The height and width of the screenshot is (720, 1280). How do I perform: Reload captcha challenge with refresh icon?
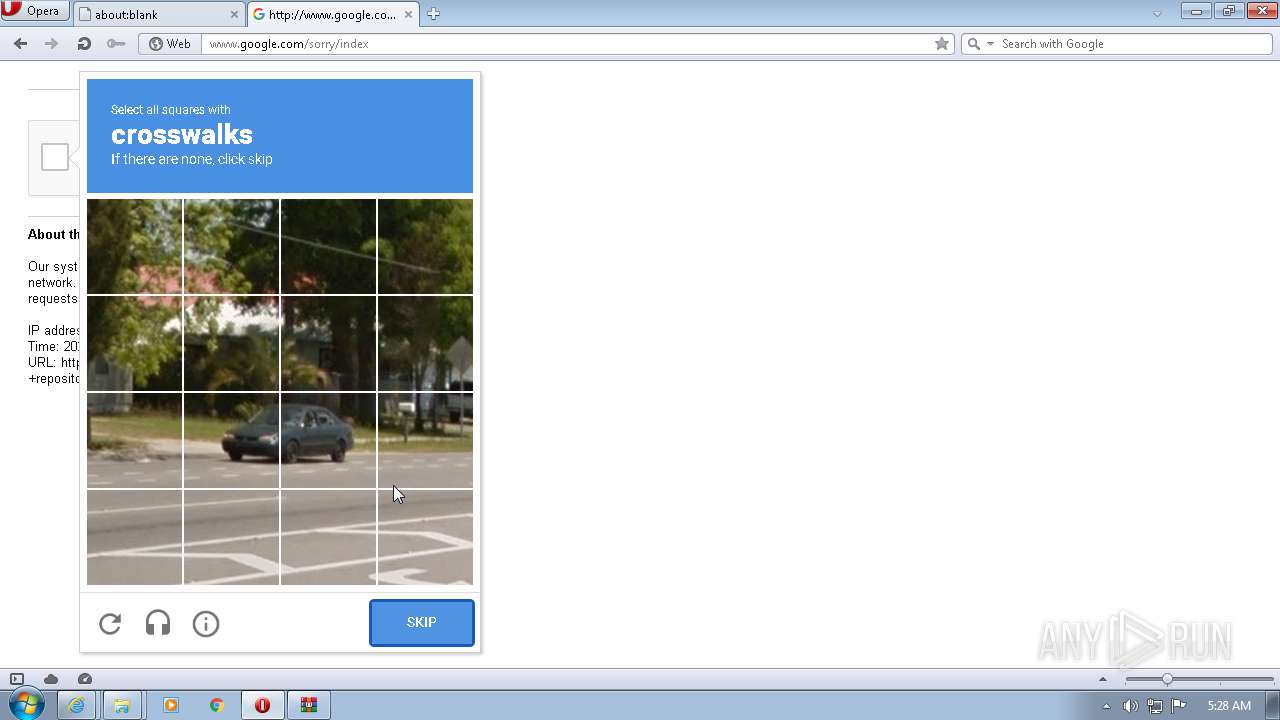coord(110,624)
